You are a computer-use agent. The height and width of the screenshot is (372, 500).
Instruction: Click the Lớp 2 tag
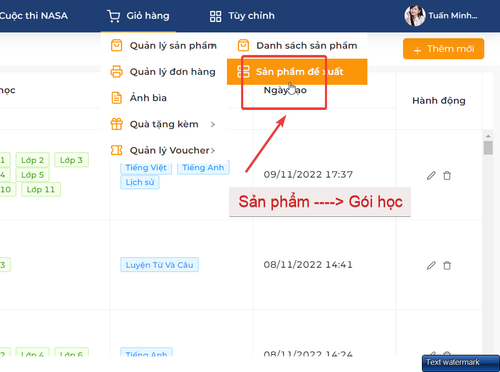coord(32,160)
